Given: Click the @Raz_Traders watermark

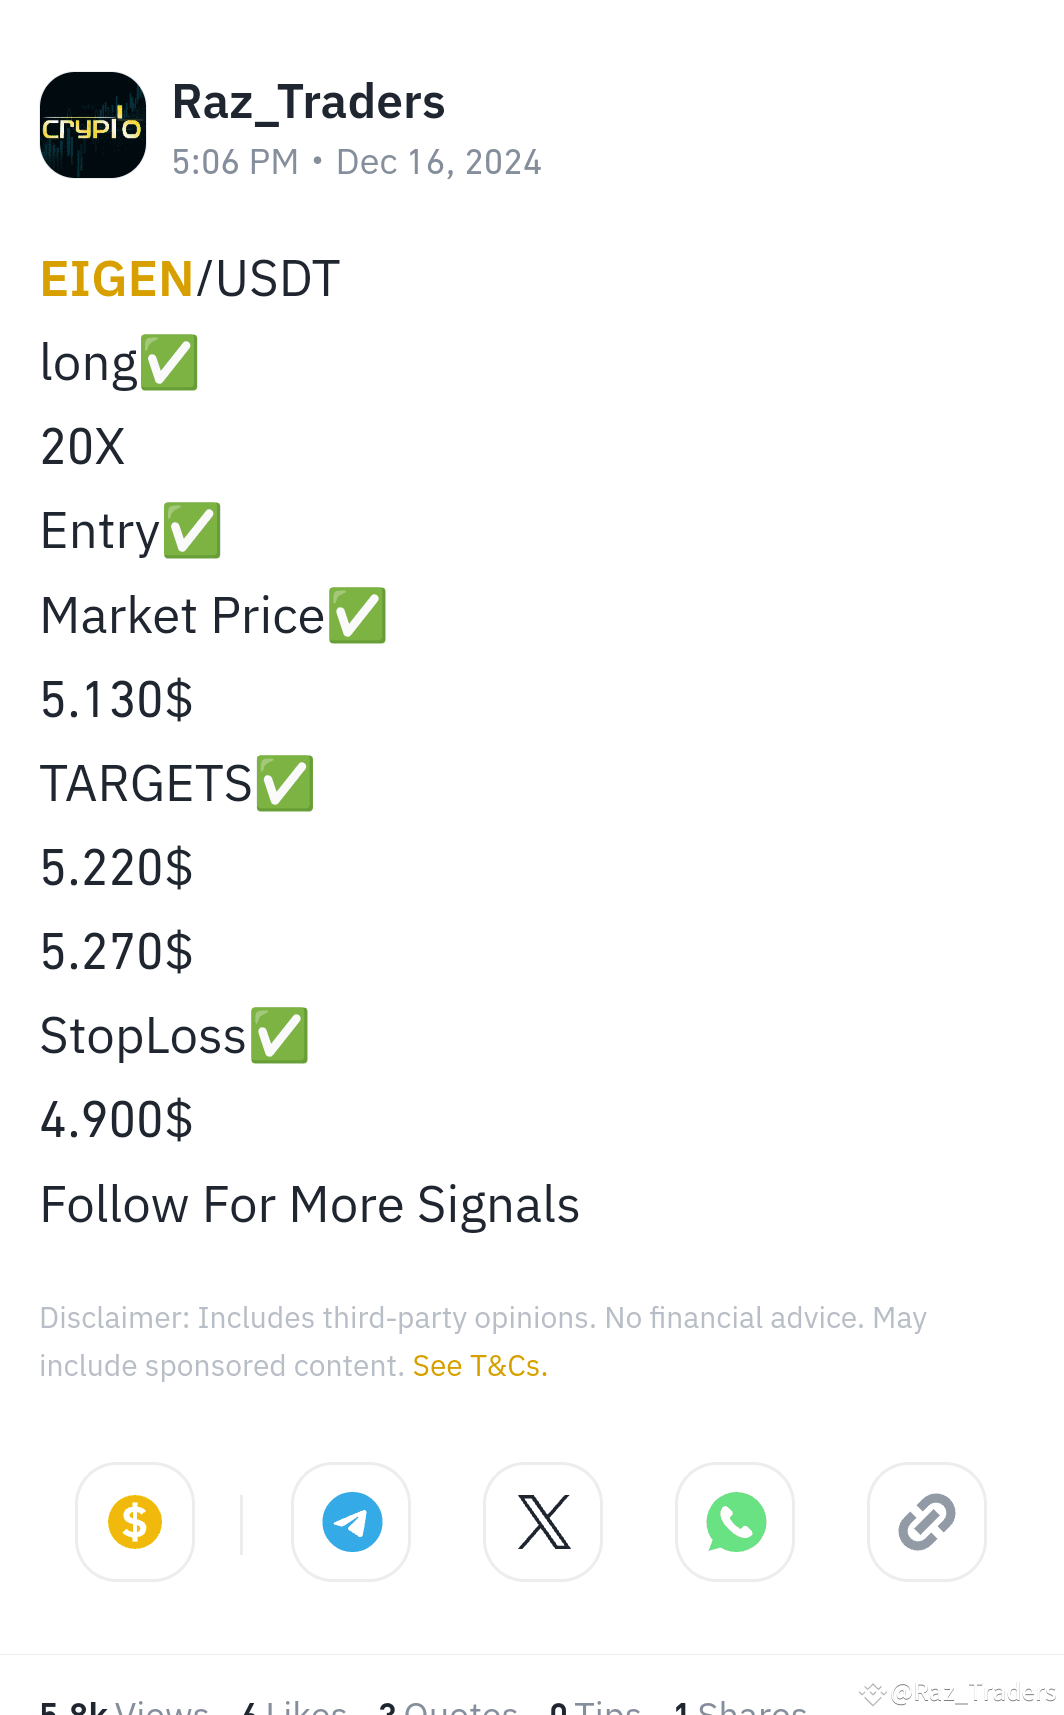Looking at the screenshot, I should (x=958, y=1692).
